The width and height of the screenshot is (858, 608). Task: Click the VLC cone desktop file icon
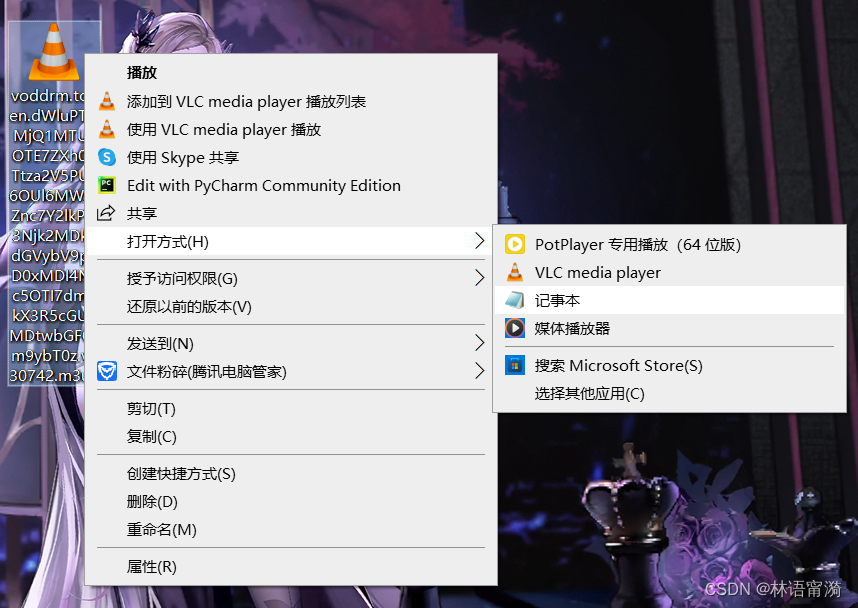point(54,52)
